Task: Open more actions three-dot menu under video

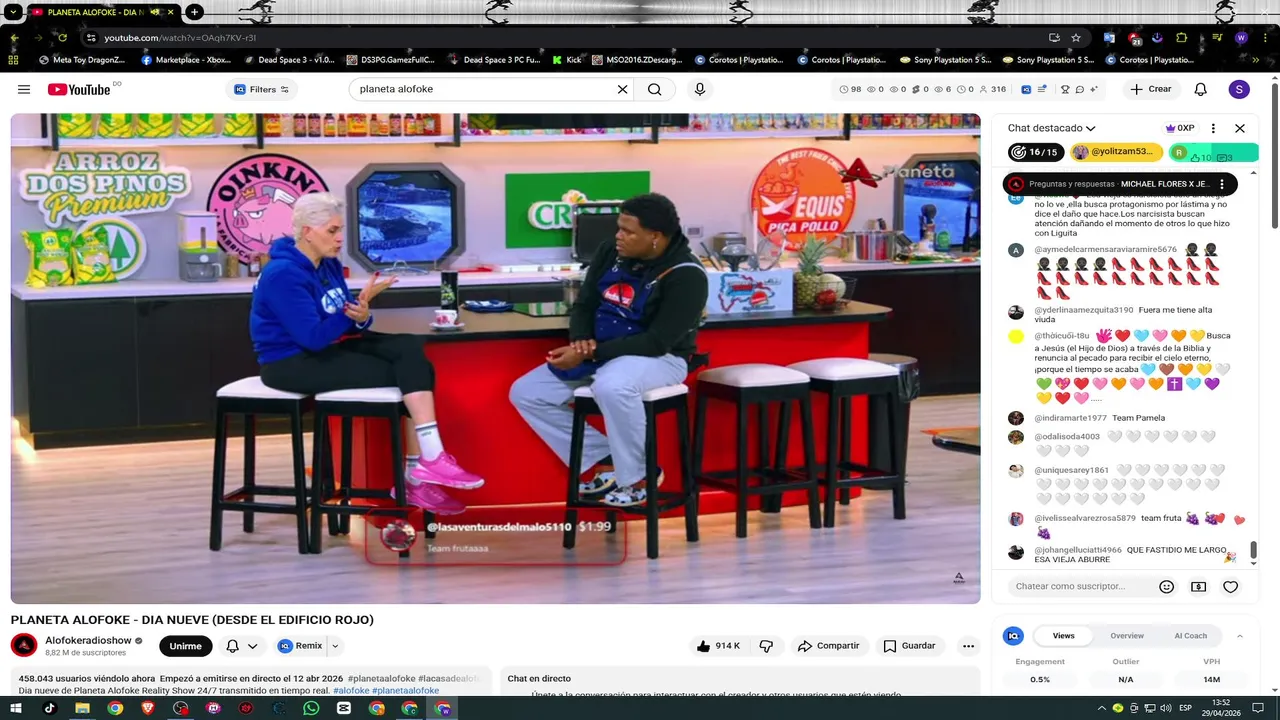Action: (x=968, y=646)
